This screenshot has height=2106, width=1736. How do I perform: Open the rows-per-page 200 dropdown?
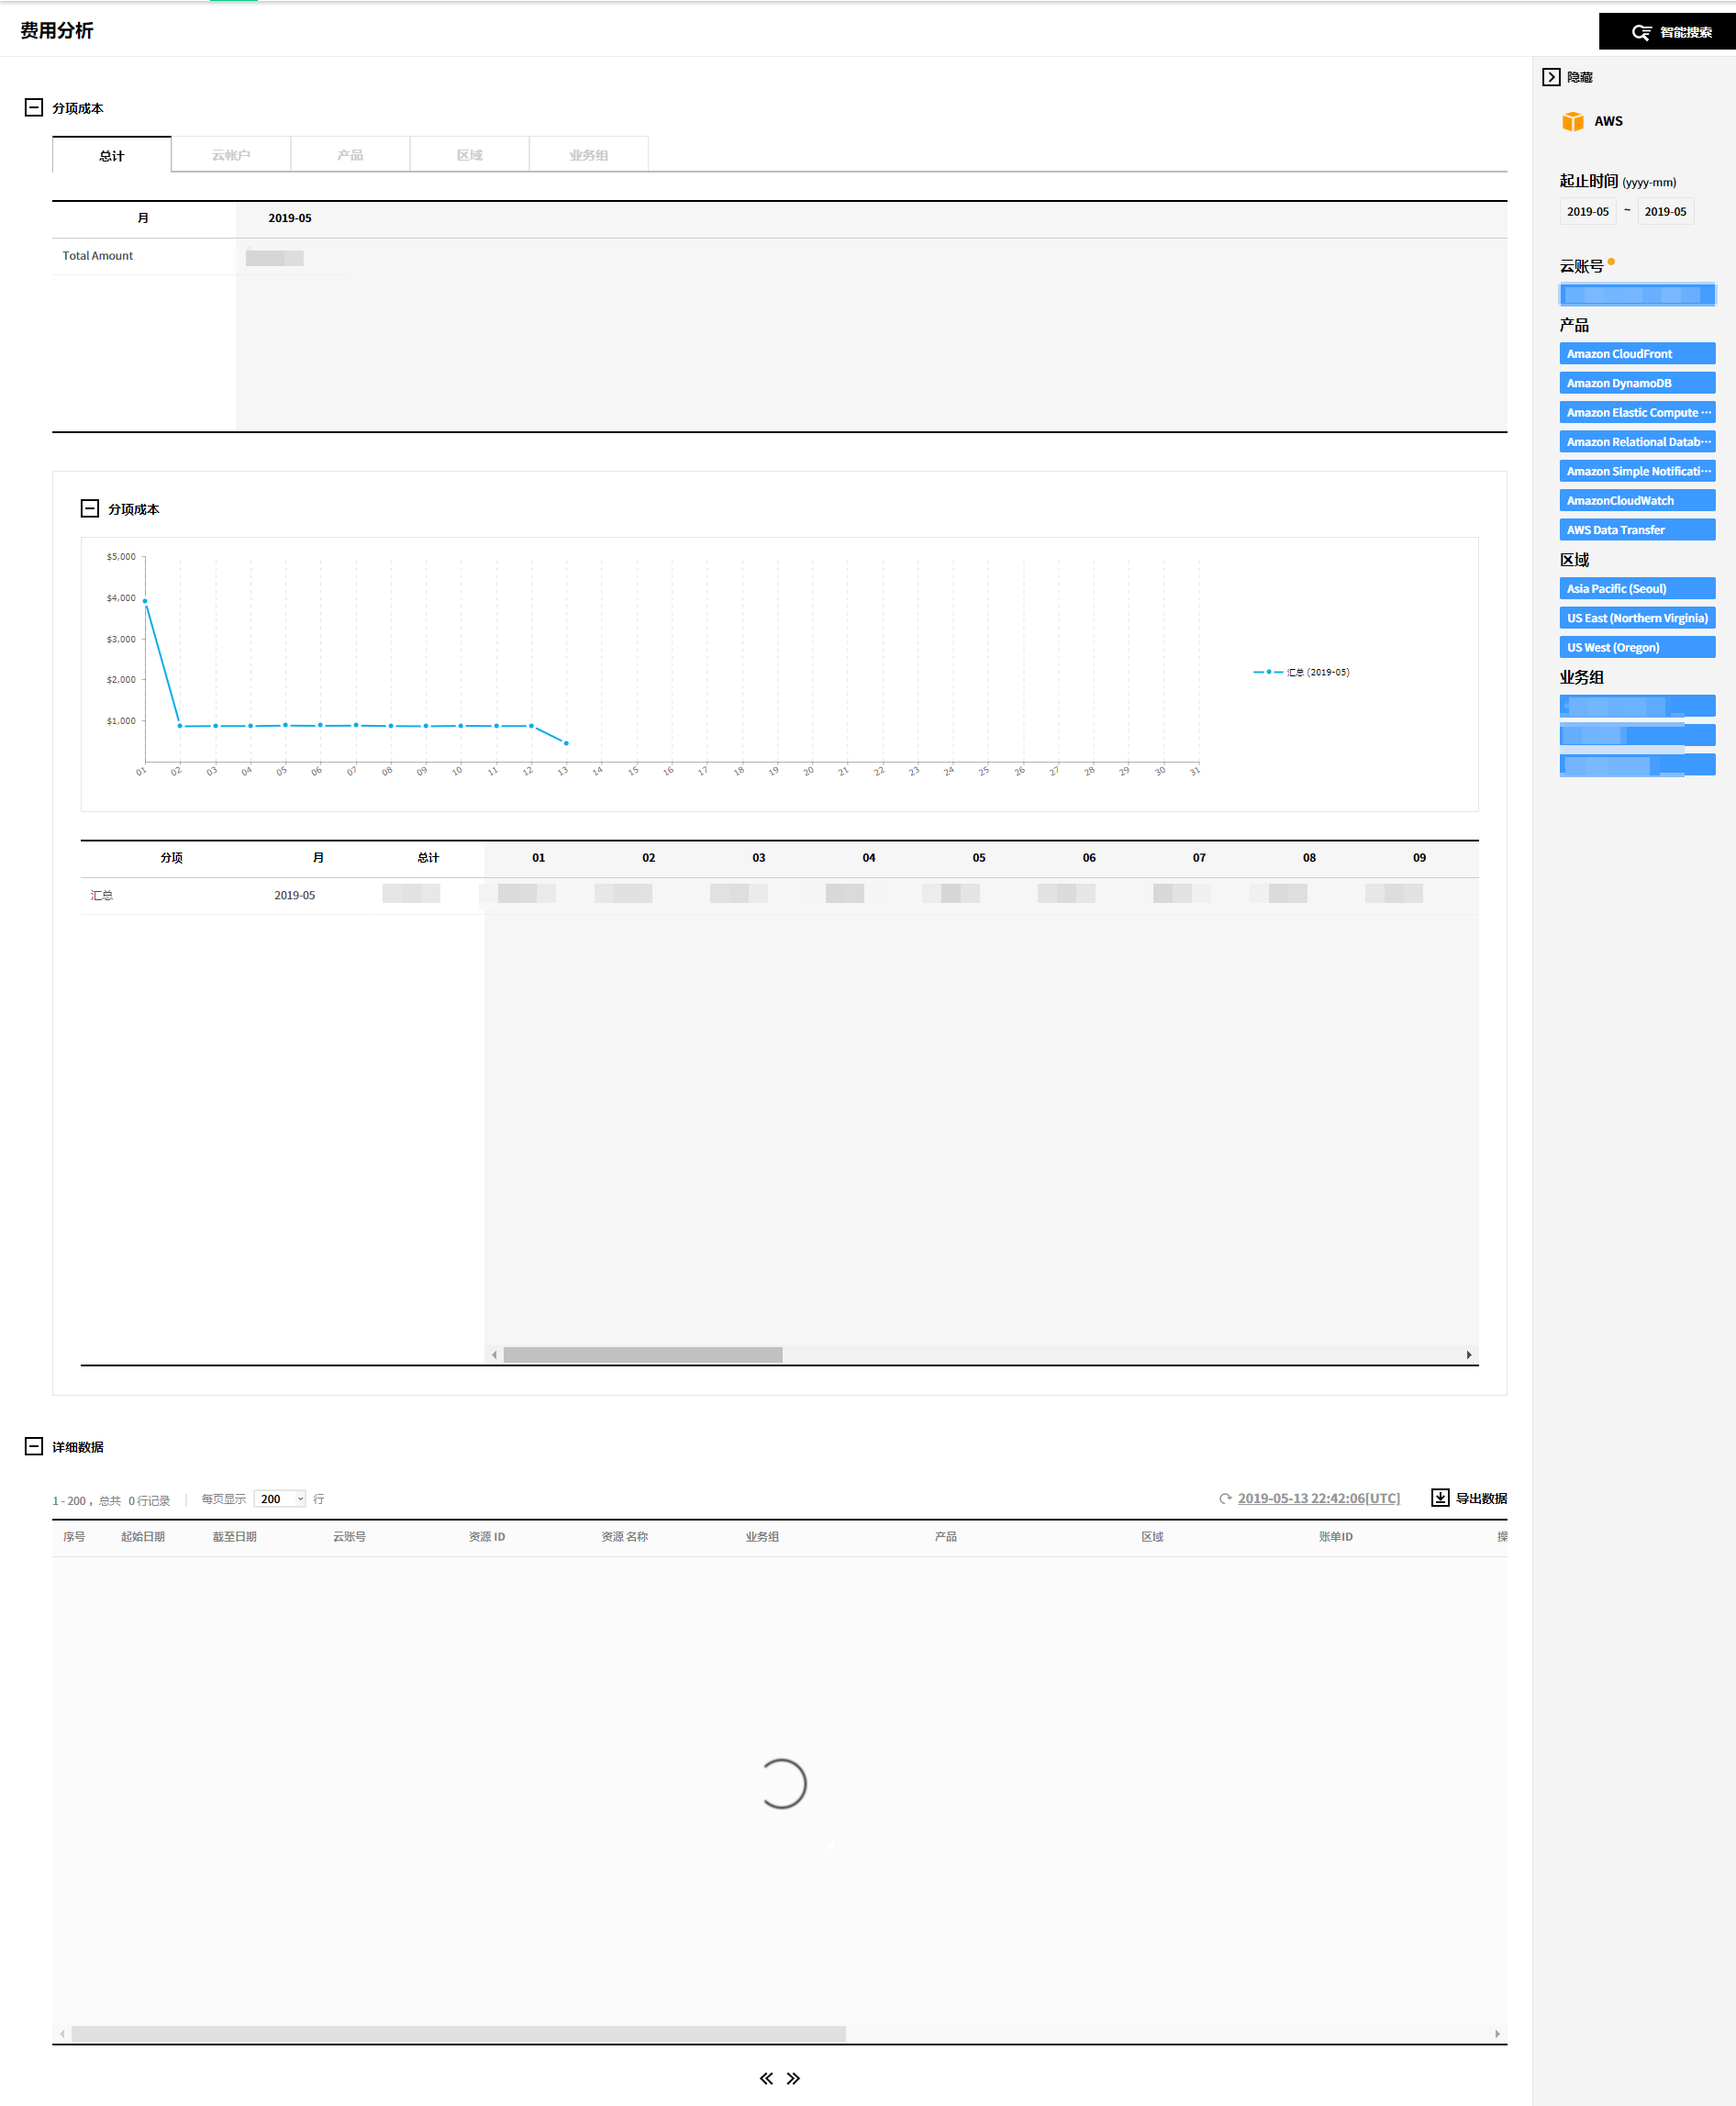tap(279, 1498)
